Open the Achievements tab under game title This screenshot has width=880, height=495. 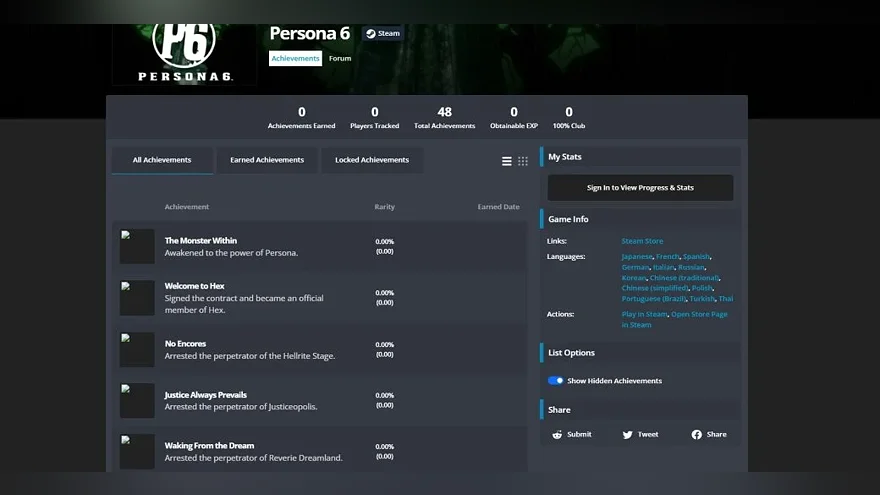(x=295, y=58)
